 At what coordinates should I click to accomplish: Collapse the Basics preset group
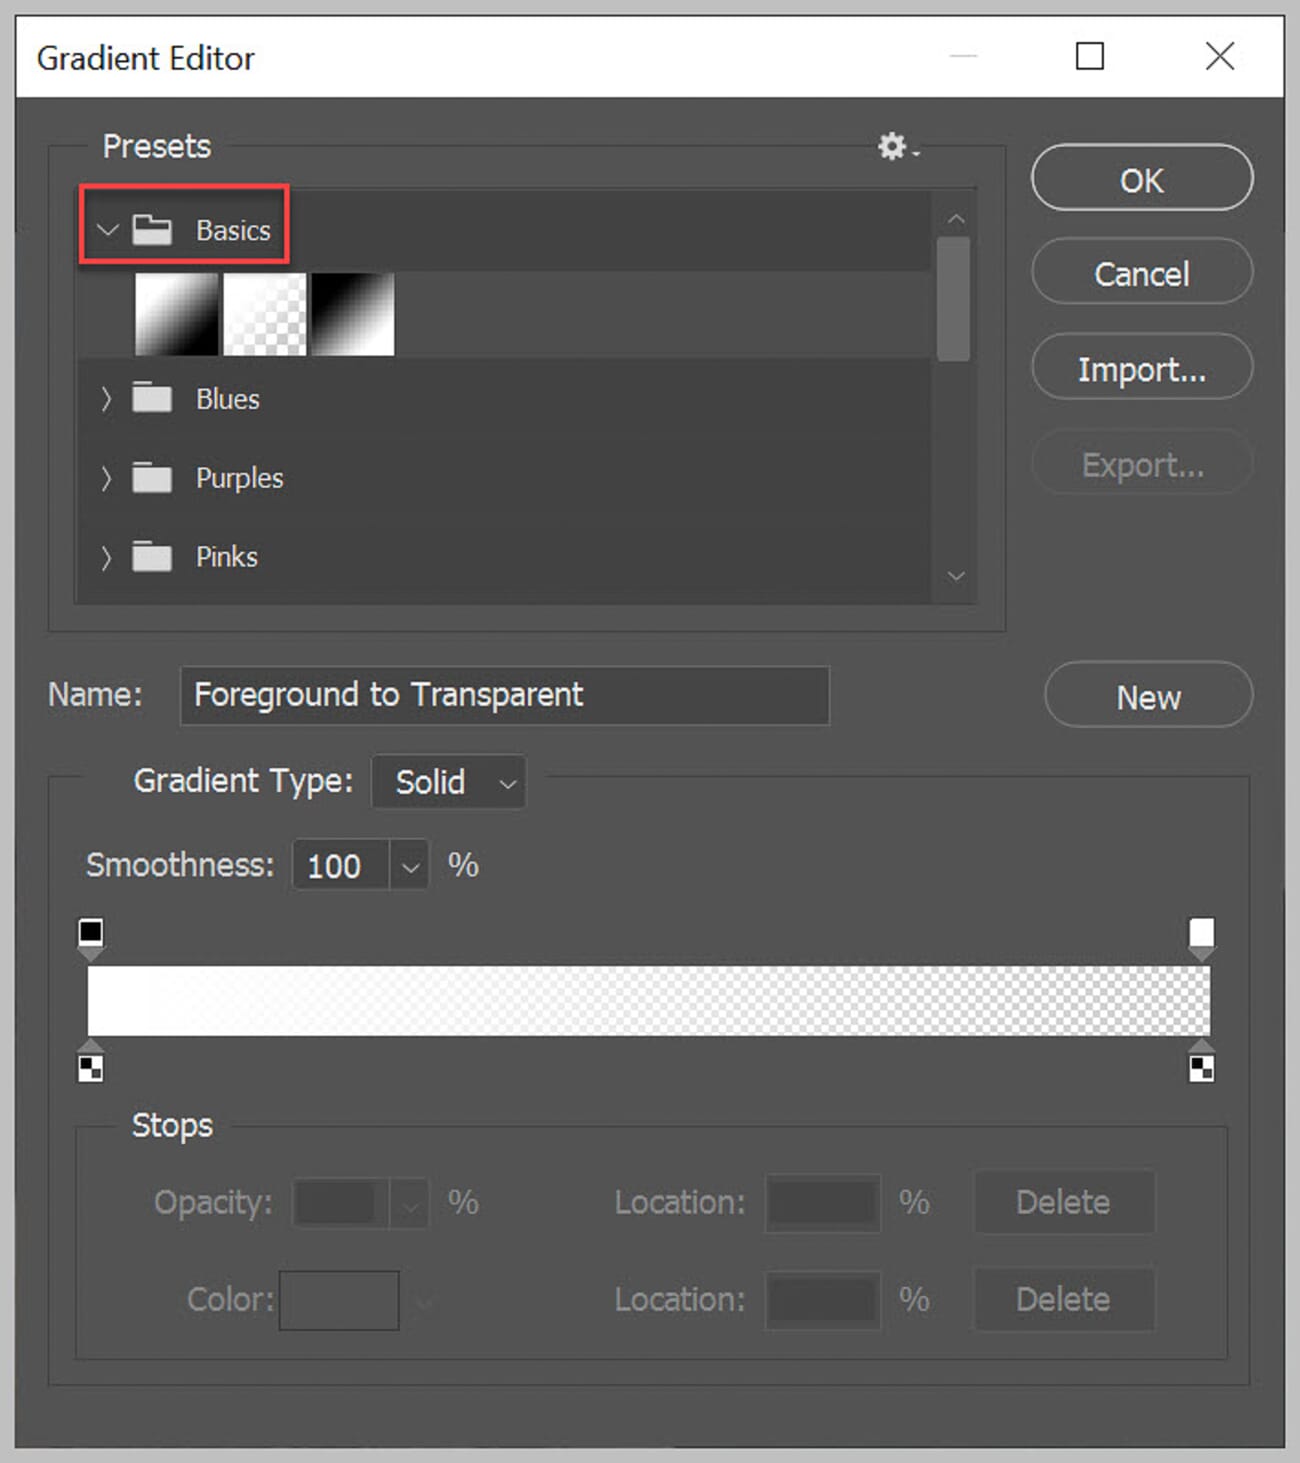point(108,229)
